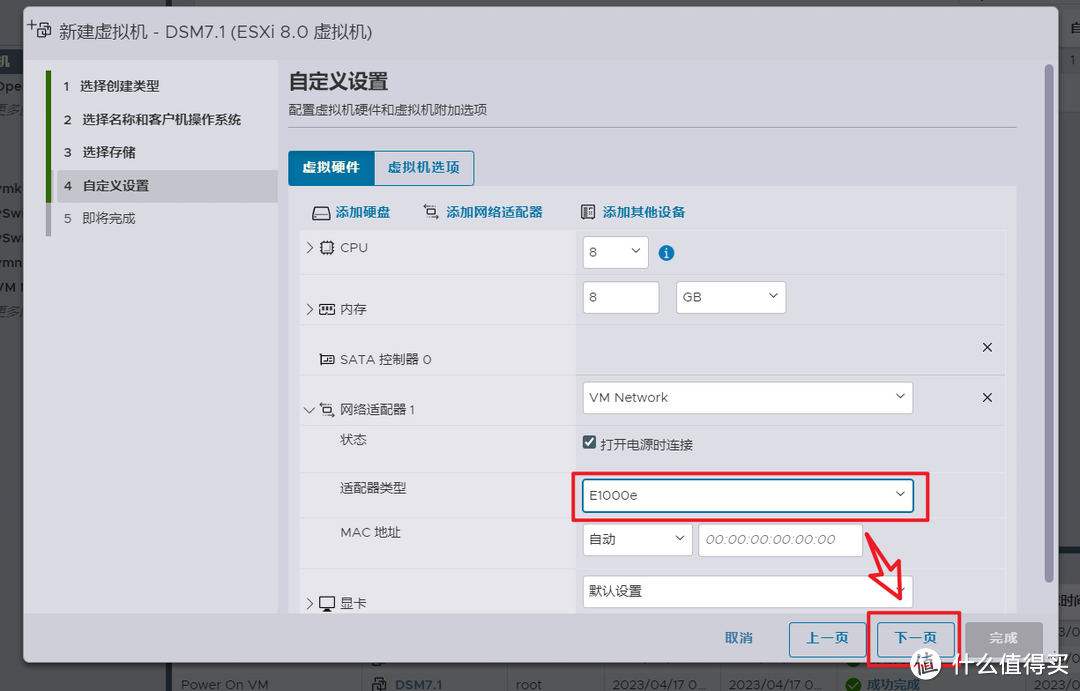Open the MAC address mode 自动 dropdown

[x=637, y=539]
